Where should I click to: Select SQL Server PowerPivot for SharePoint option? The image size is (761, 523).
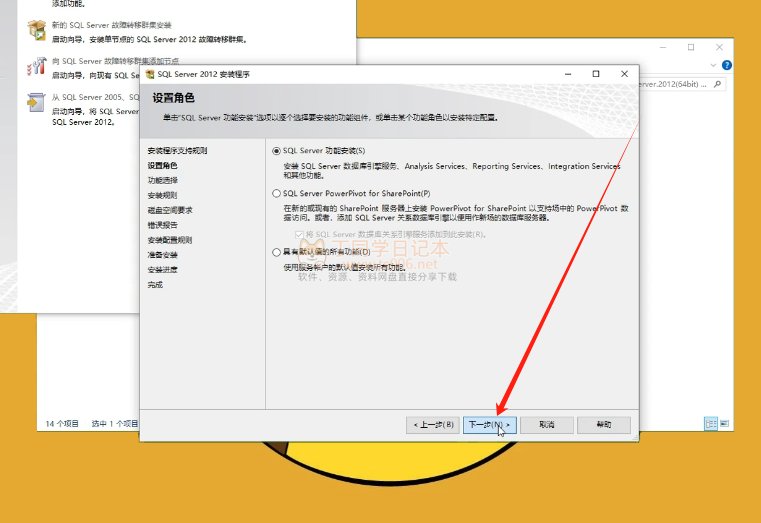point(277,193)
